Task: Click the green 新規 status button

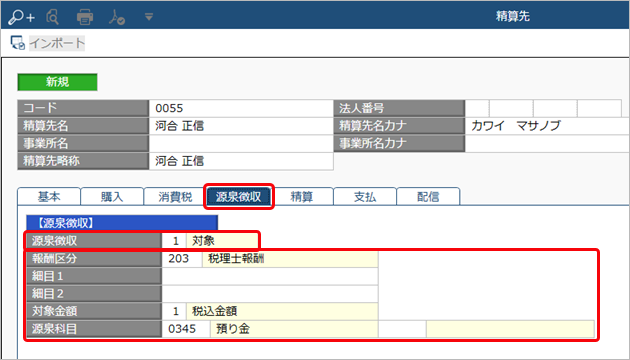Action: (57, 82)
